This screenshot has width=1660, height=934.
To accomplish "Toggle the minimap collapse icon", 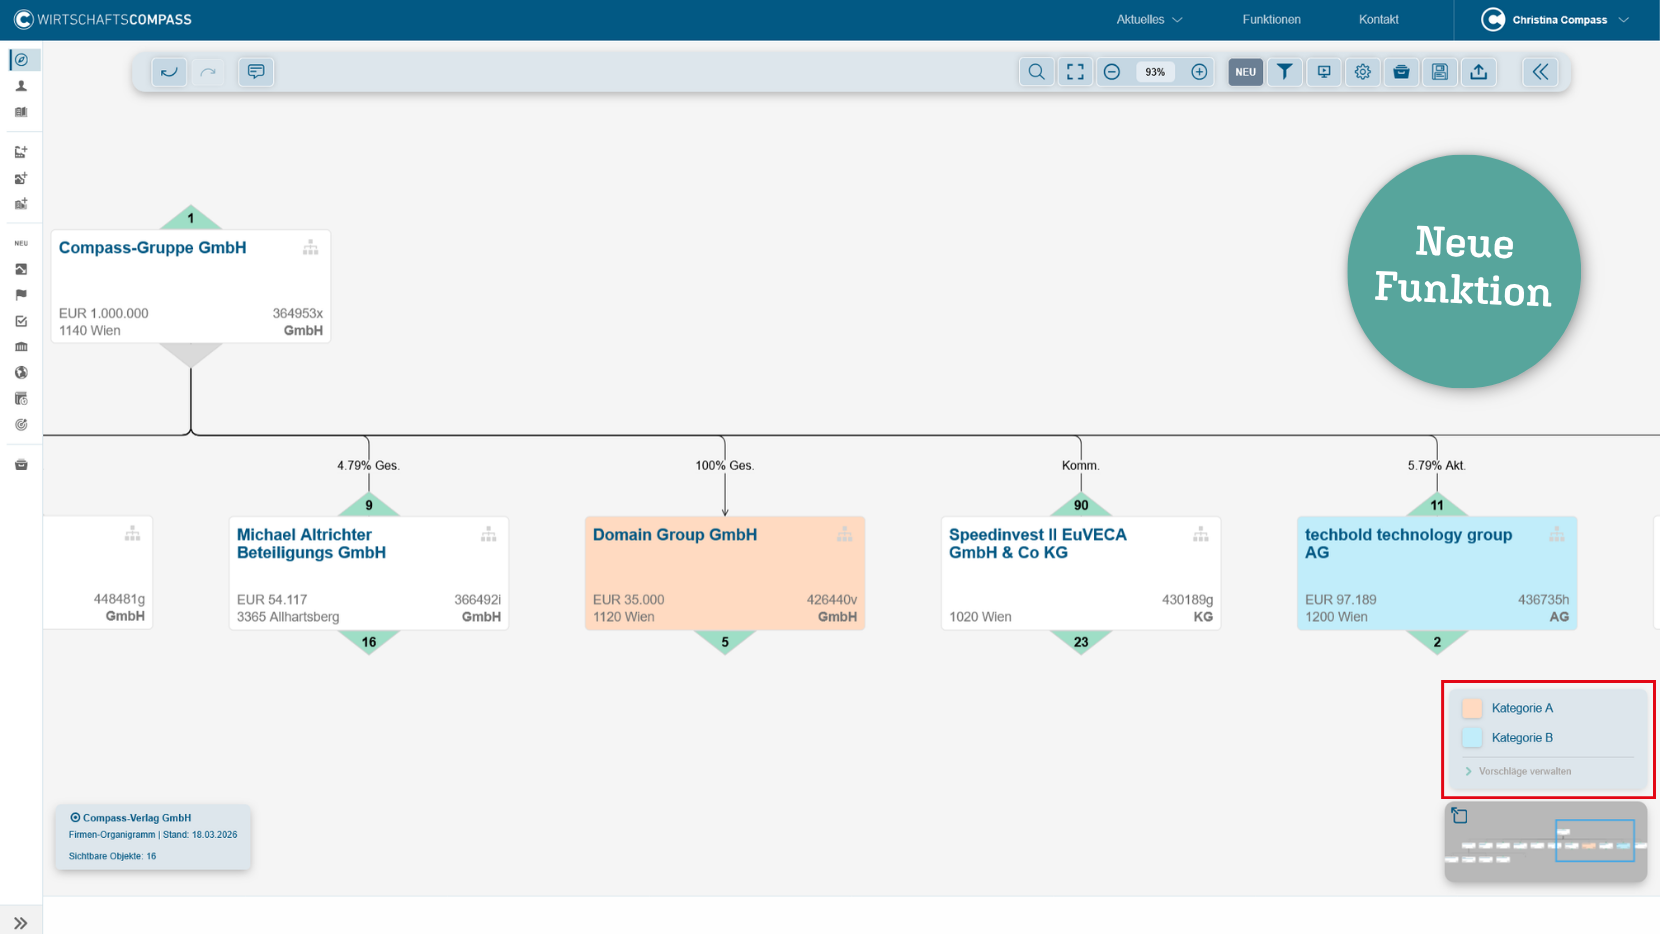I will (1460, 816).
